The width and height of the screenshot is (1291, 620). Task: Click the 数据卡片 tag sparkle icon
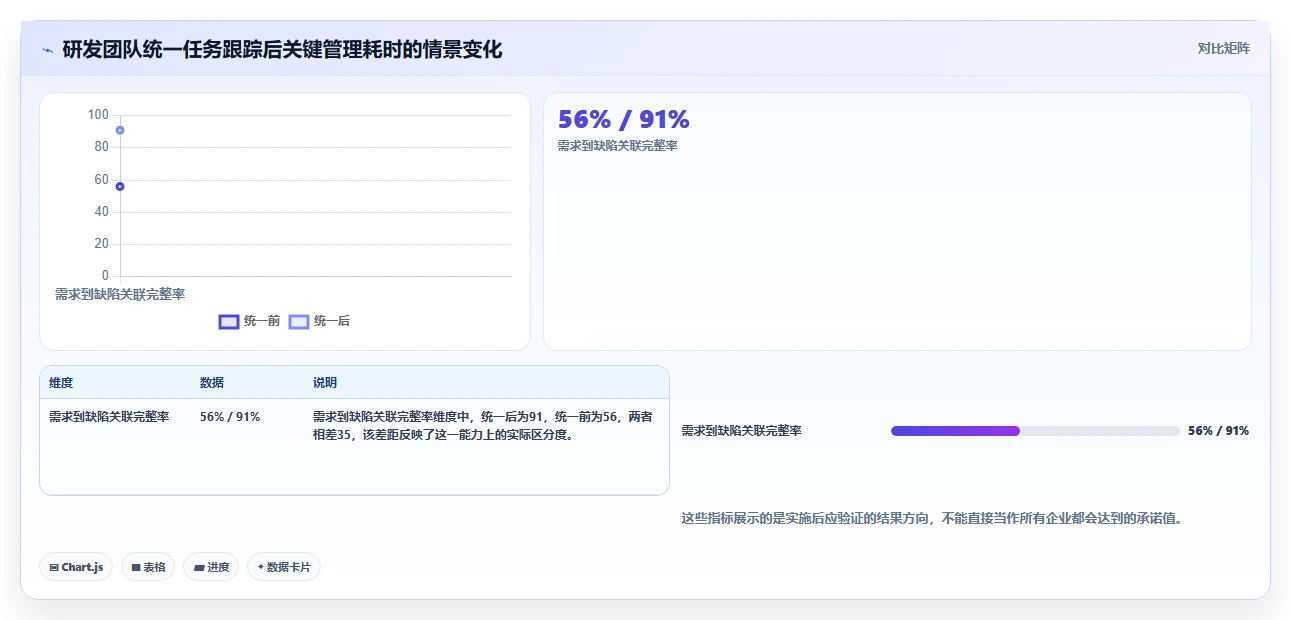pyautogui.click(x=261, y=567)
